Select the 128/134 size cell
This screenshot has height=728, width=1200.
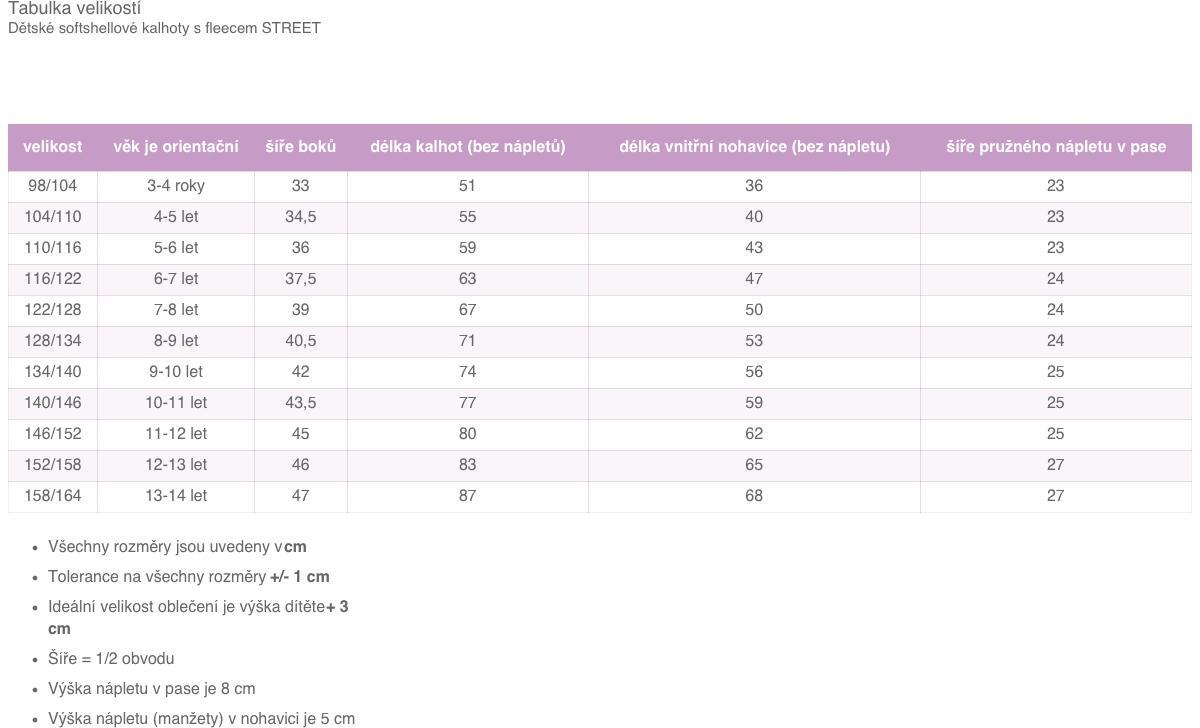53,341
